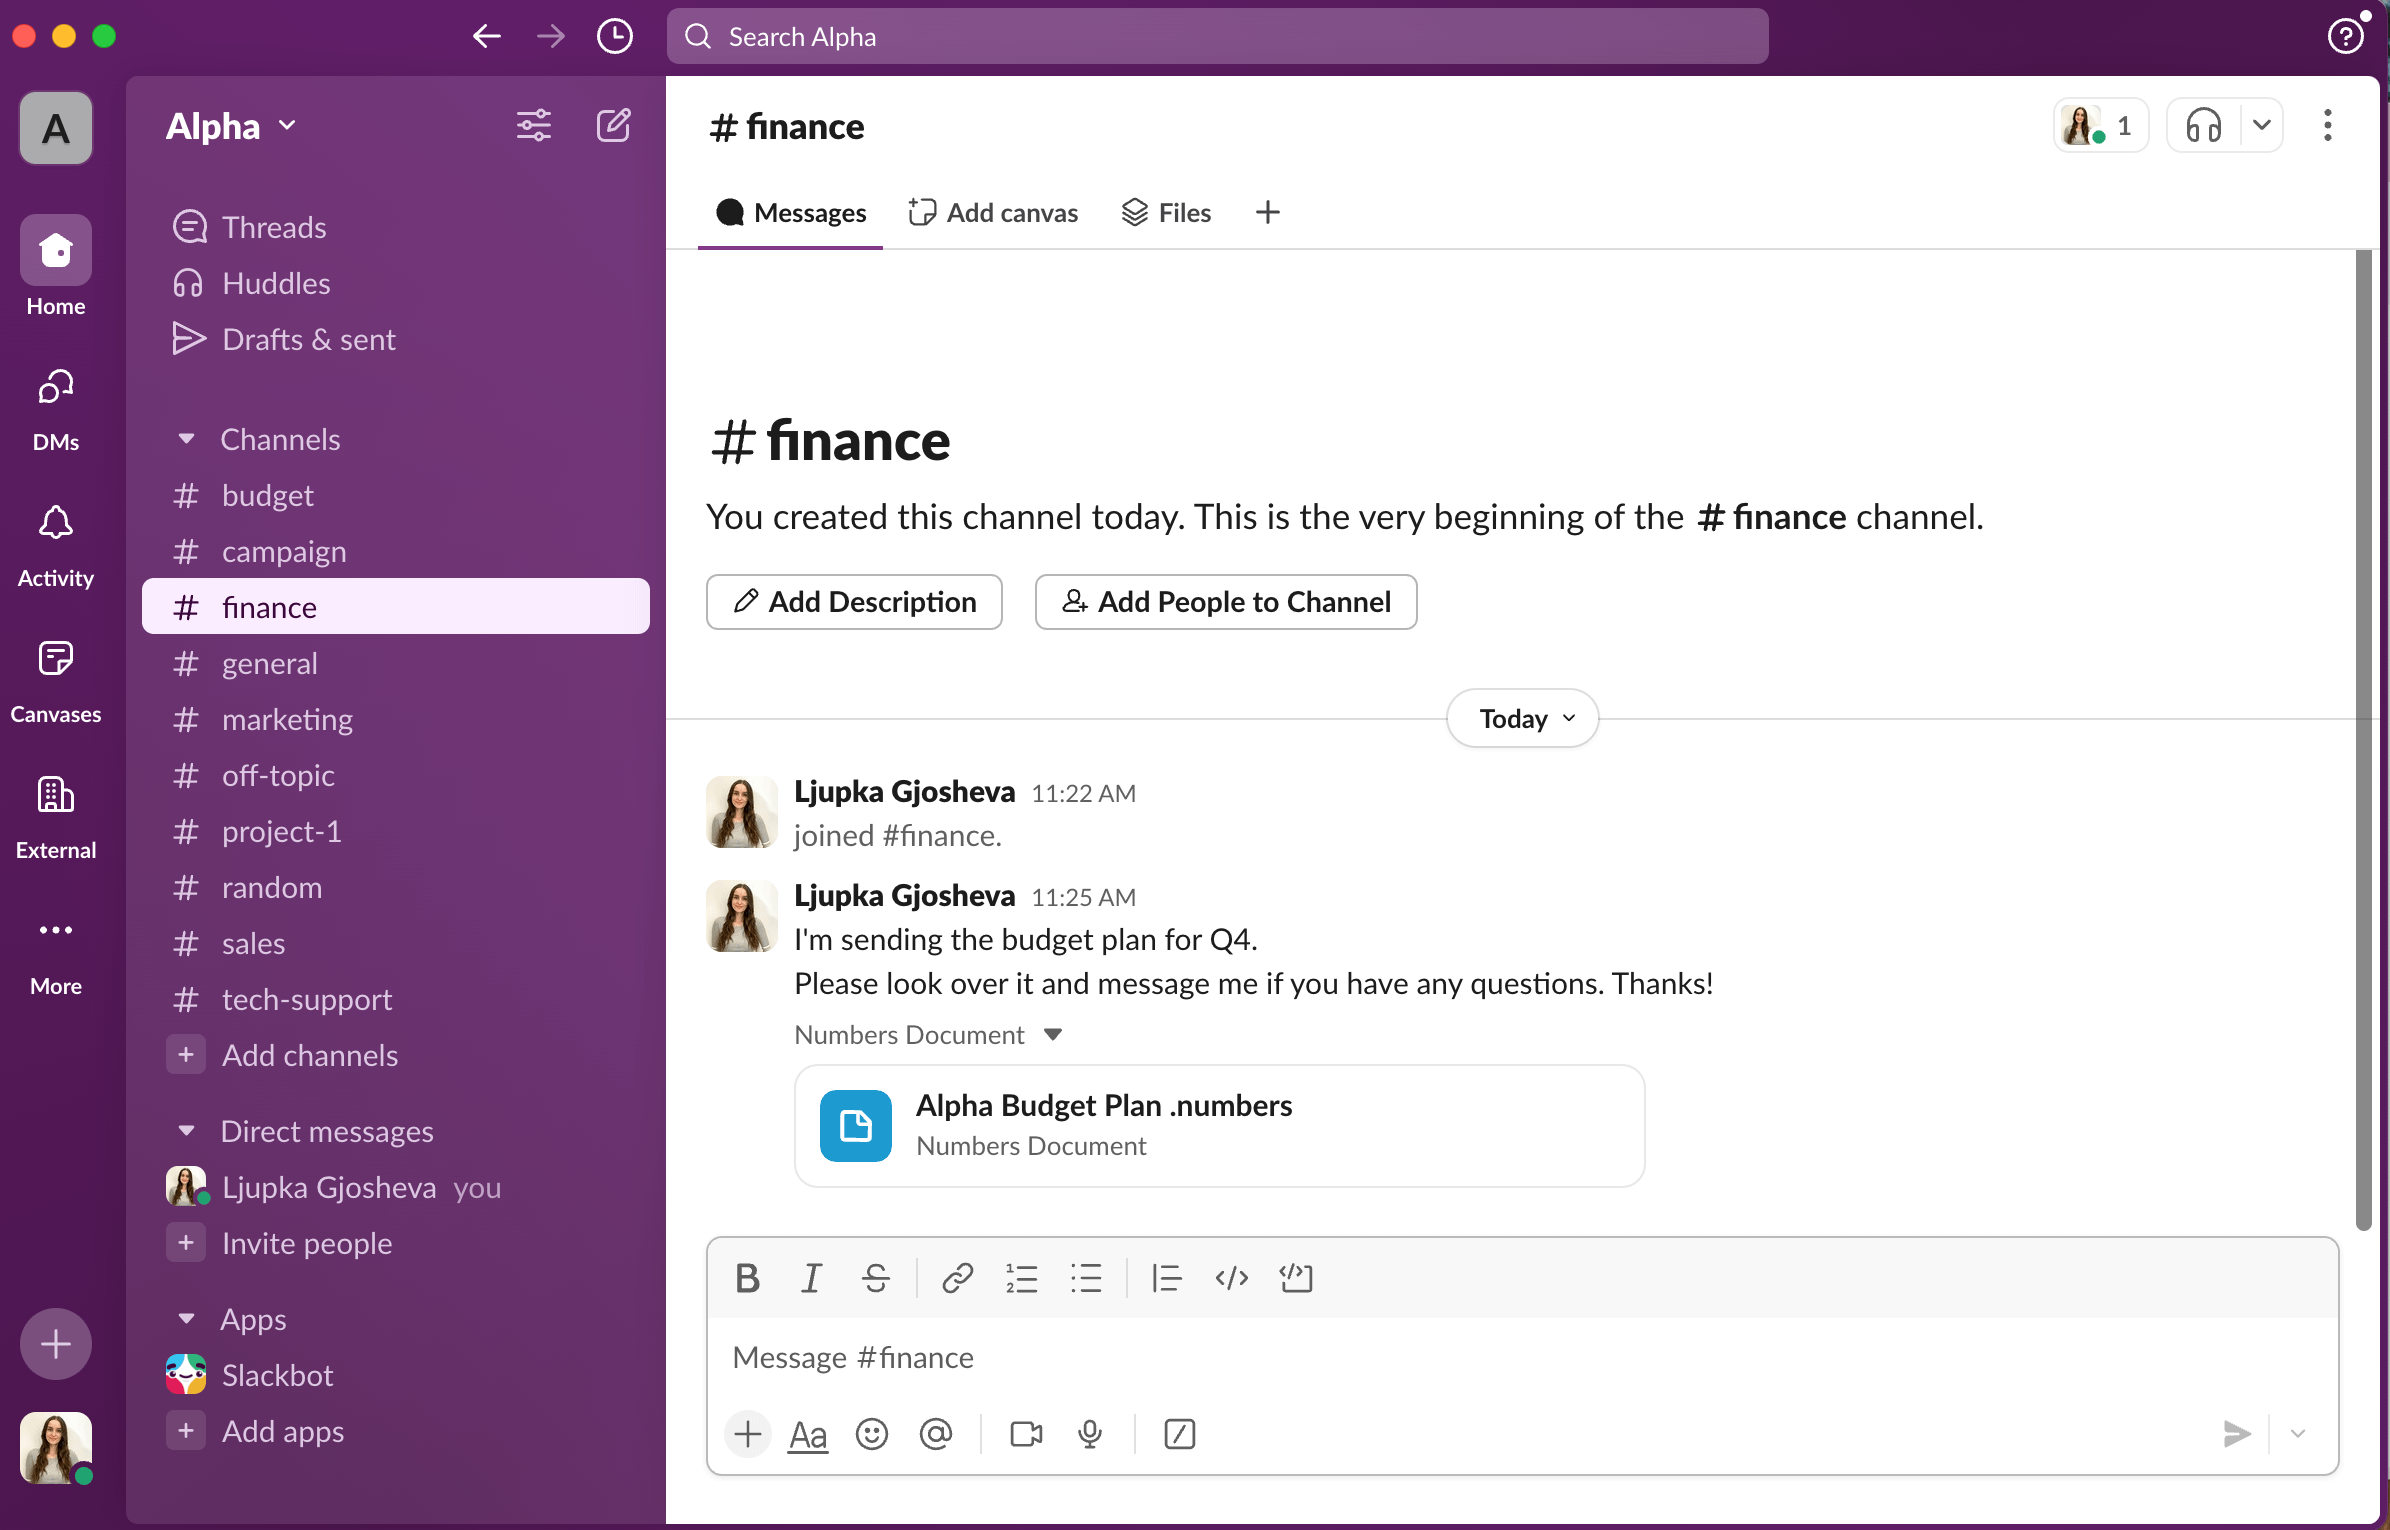Click the forward navigation arrow

click(x=551, y=37)
